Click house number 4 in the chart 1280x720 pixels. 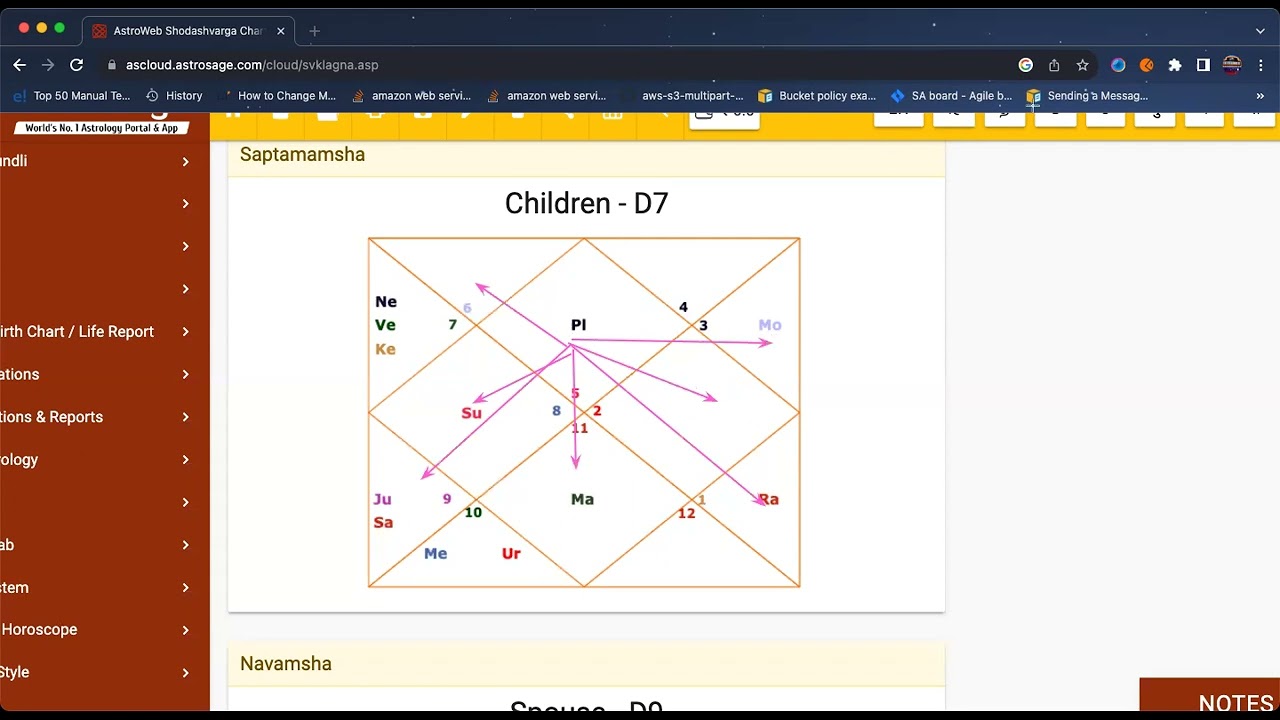[683, 307]
